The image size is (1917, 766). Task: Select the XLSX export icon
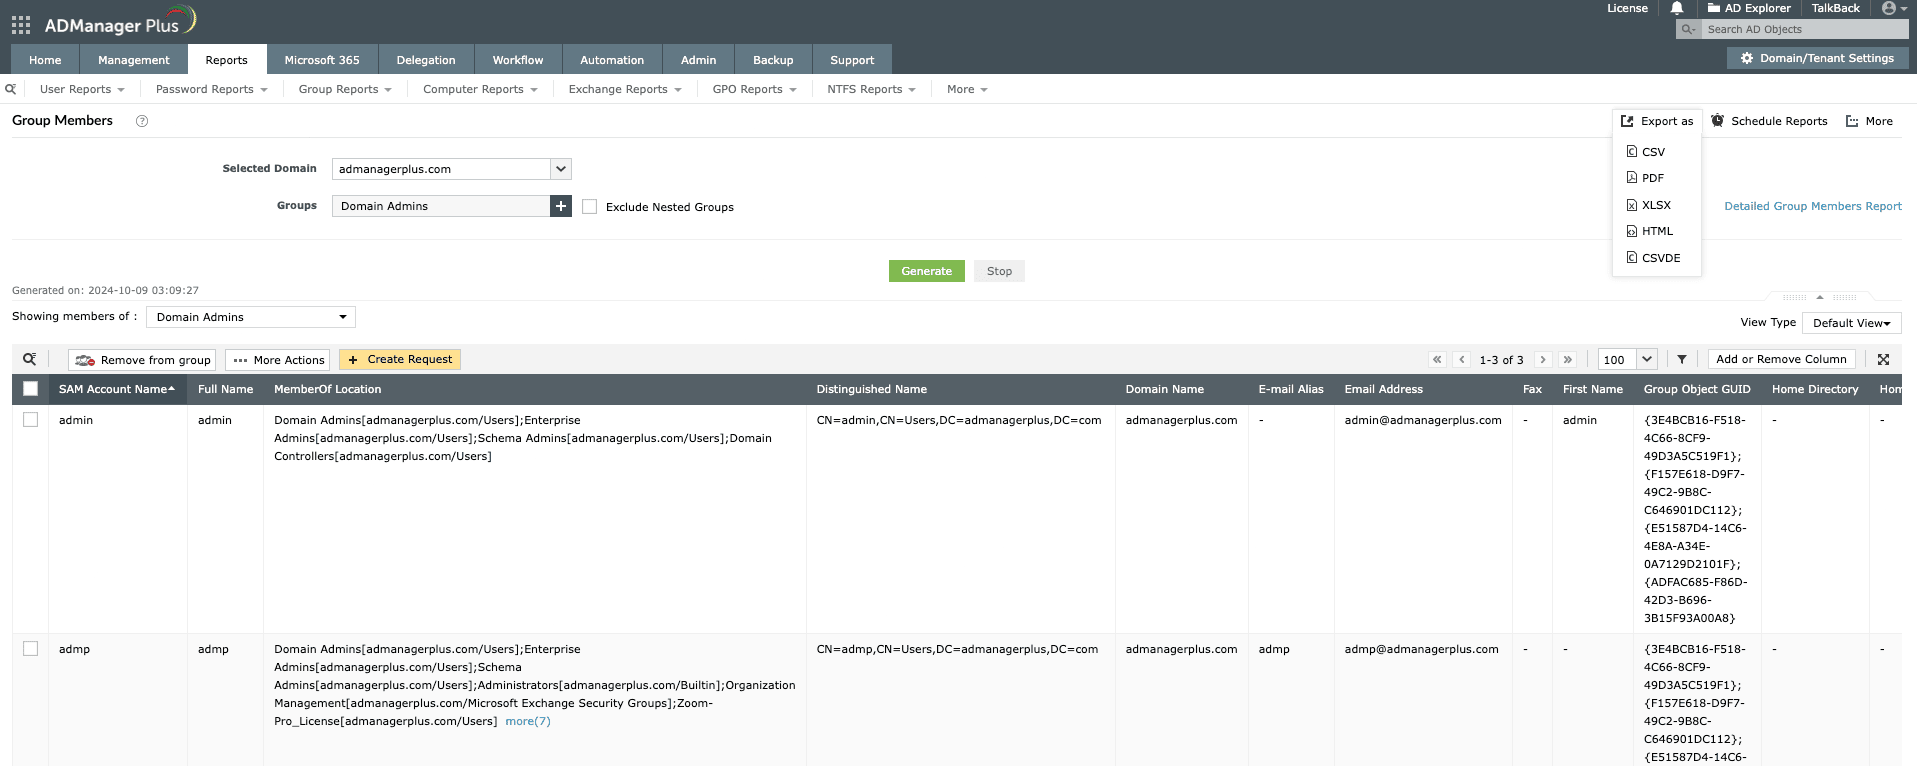tap(1632, 205)
